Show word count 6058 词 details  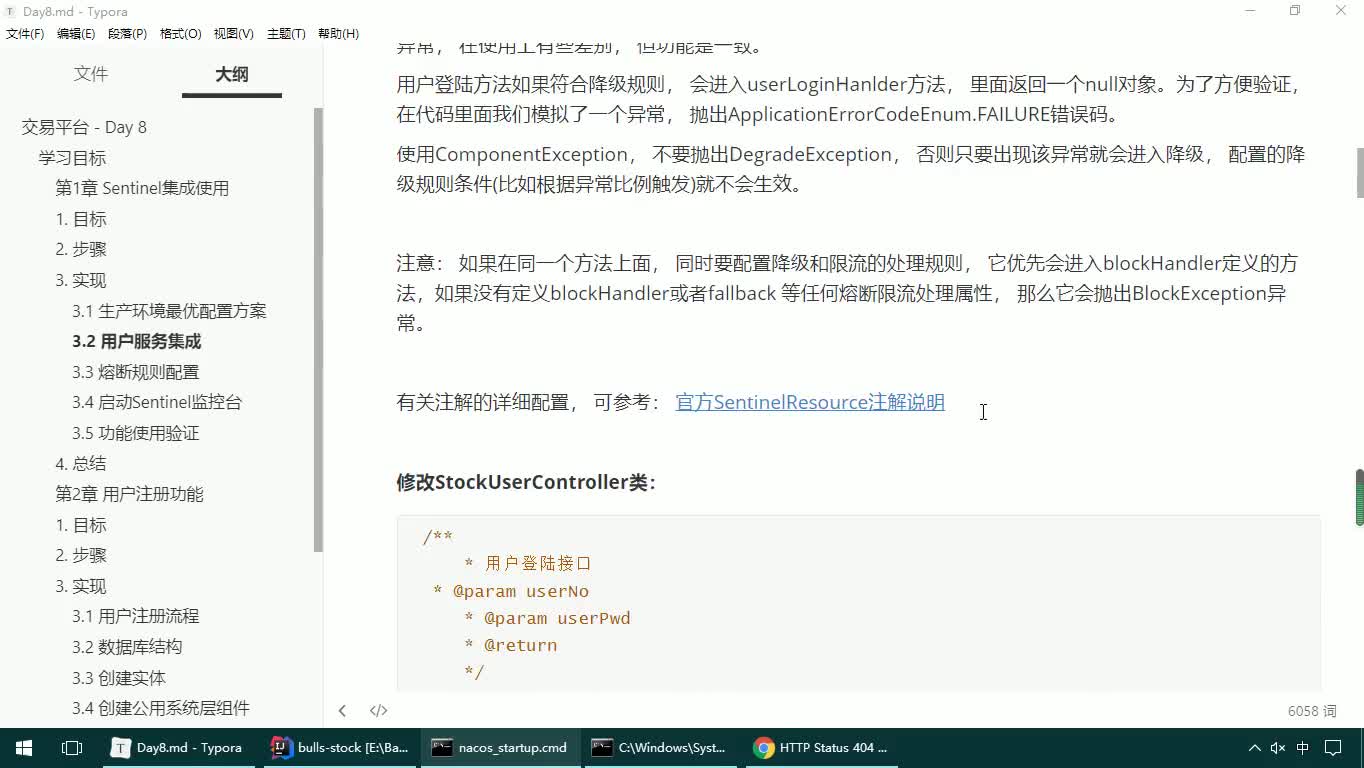[1312, 711]
